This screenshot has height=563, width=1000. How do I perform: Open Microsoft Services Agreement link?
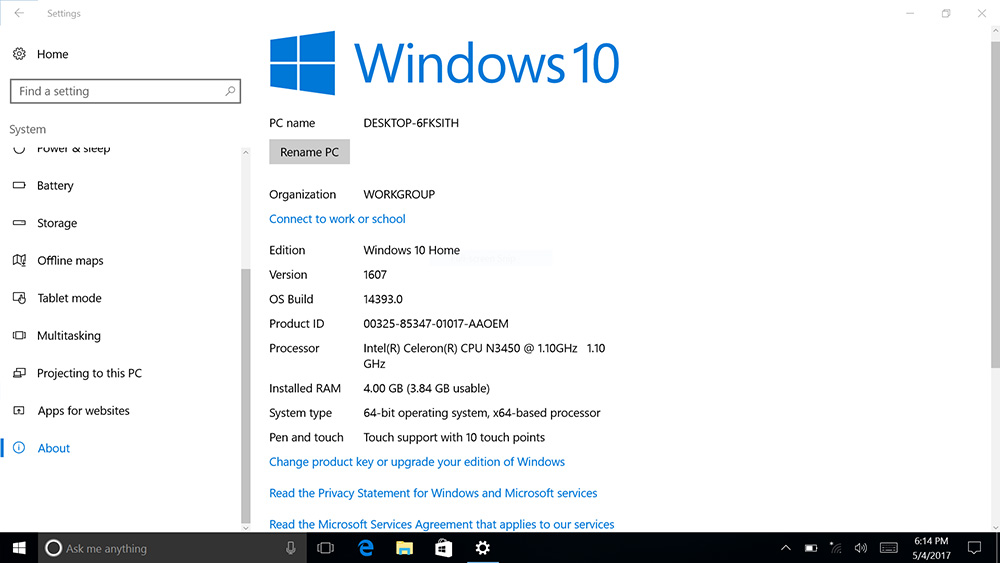[441, 524]
